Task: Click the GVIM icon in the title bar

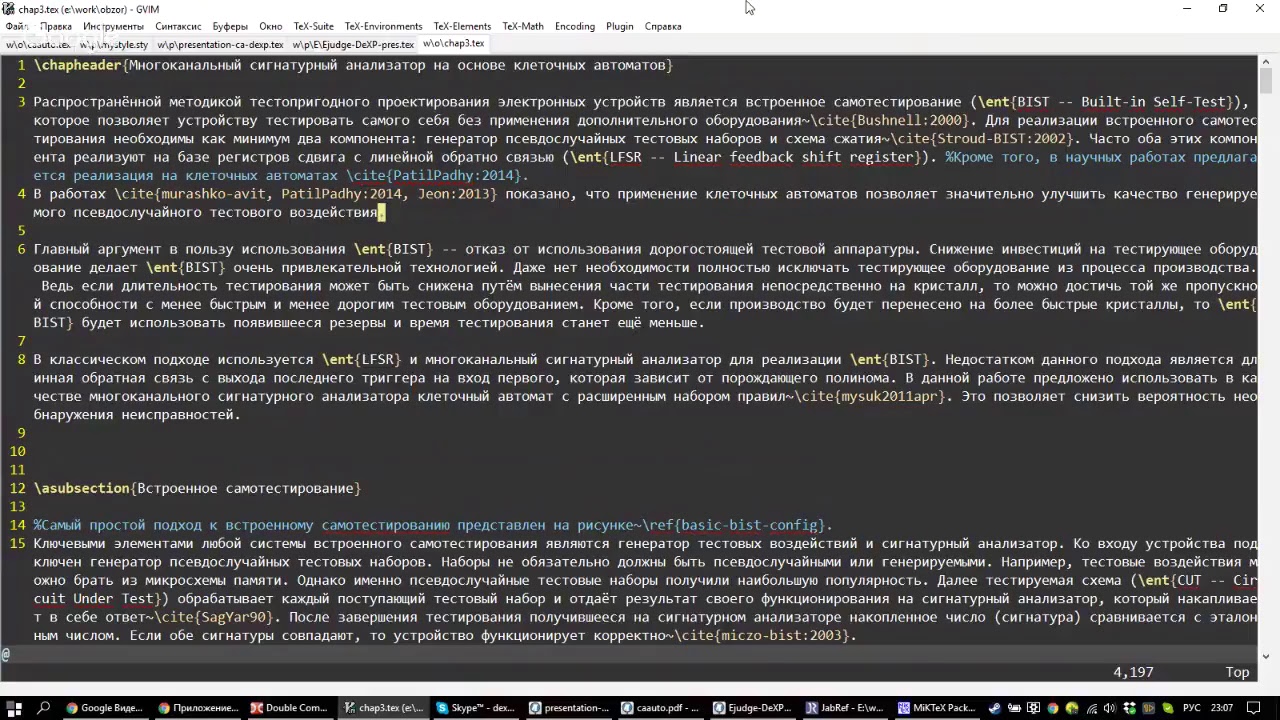Action: [x=9, y=9]
